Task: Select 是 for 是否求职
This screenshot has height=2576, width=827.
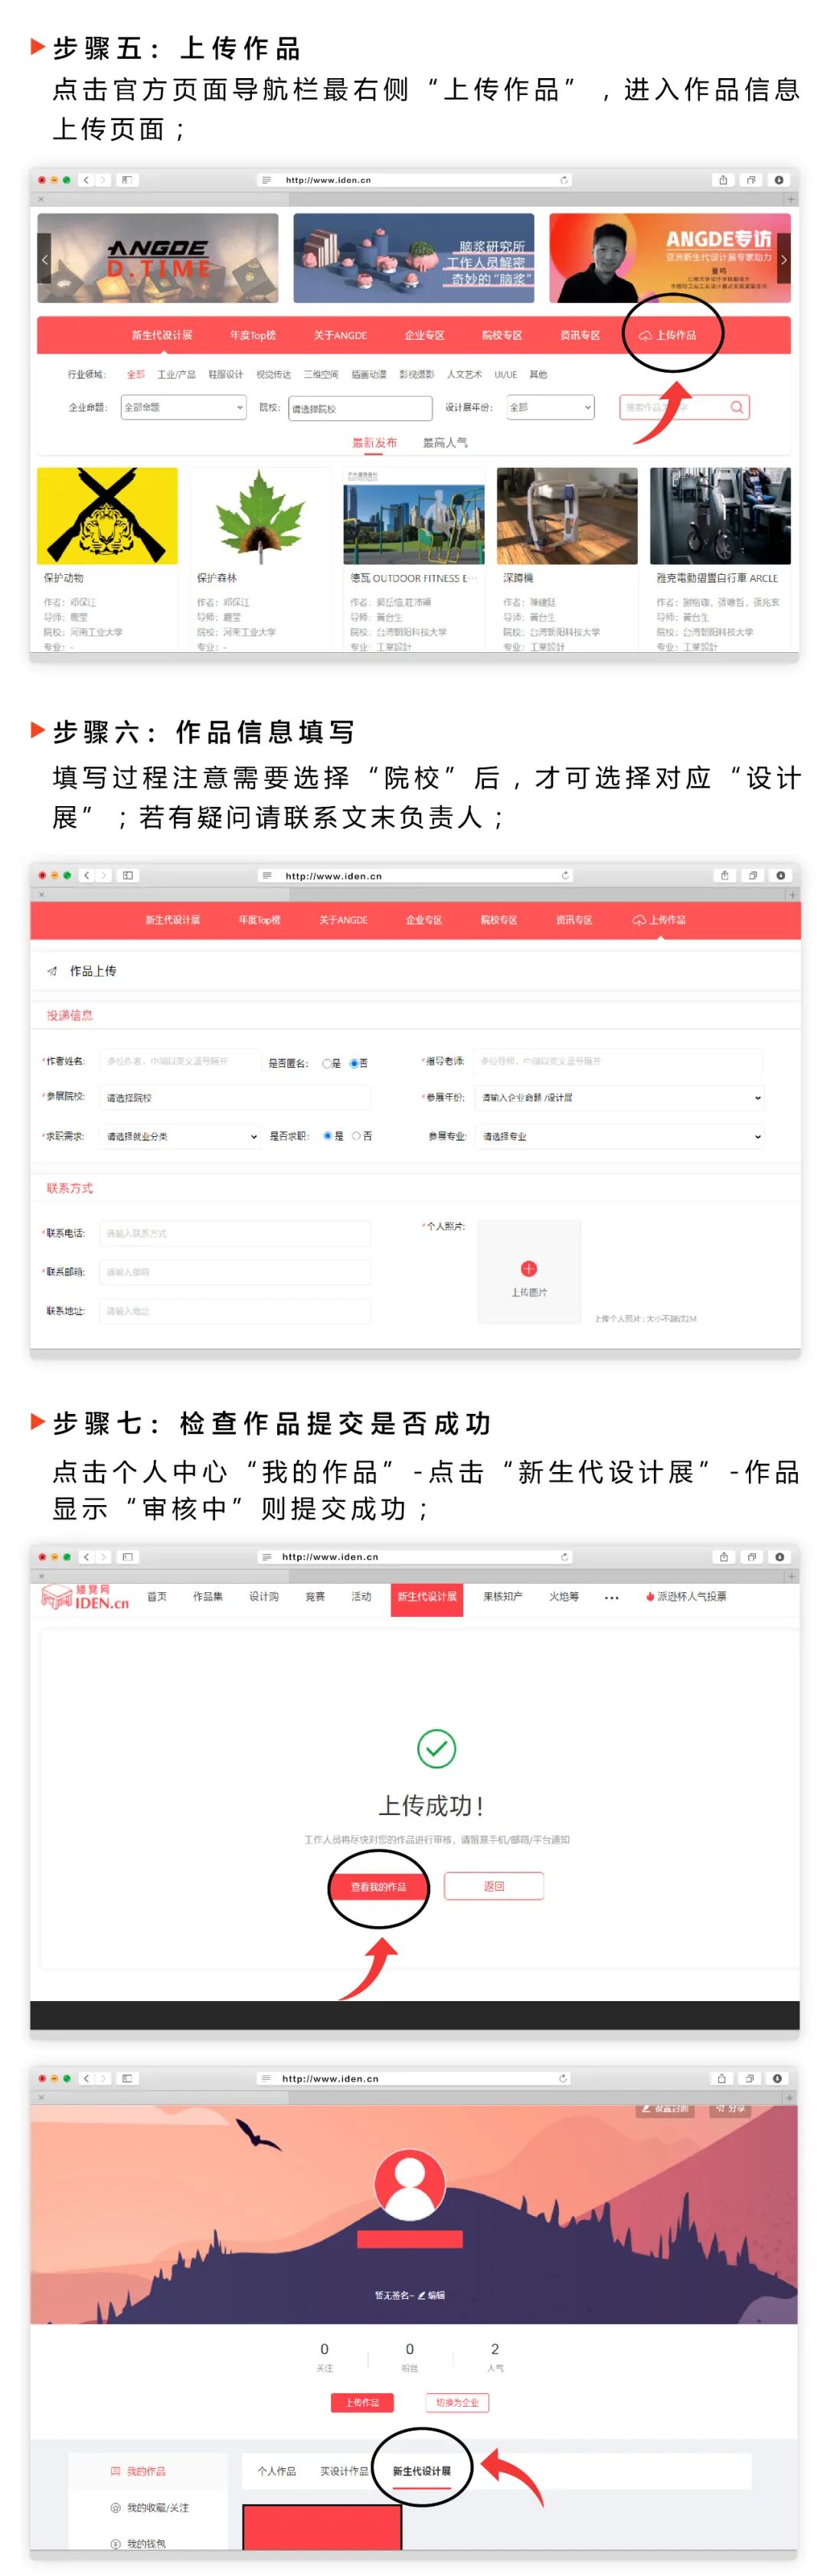Action: click(327, 1136)
